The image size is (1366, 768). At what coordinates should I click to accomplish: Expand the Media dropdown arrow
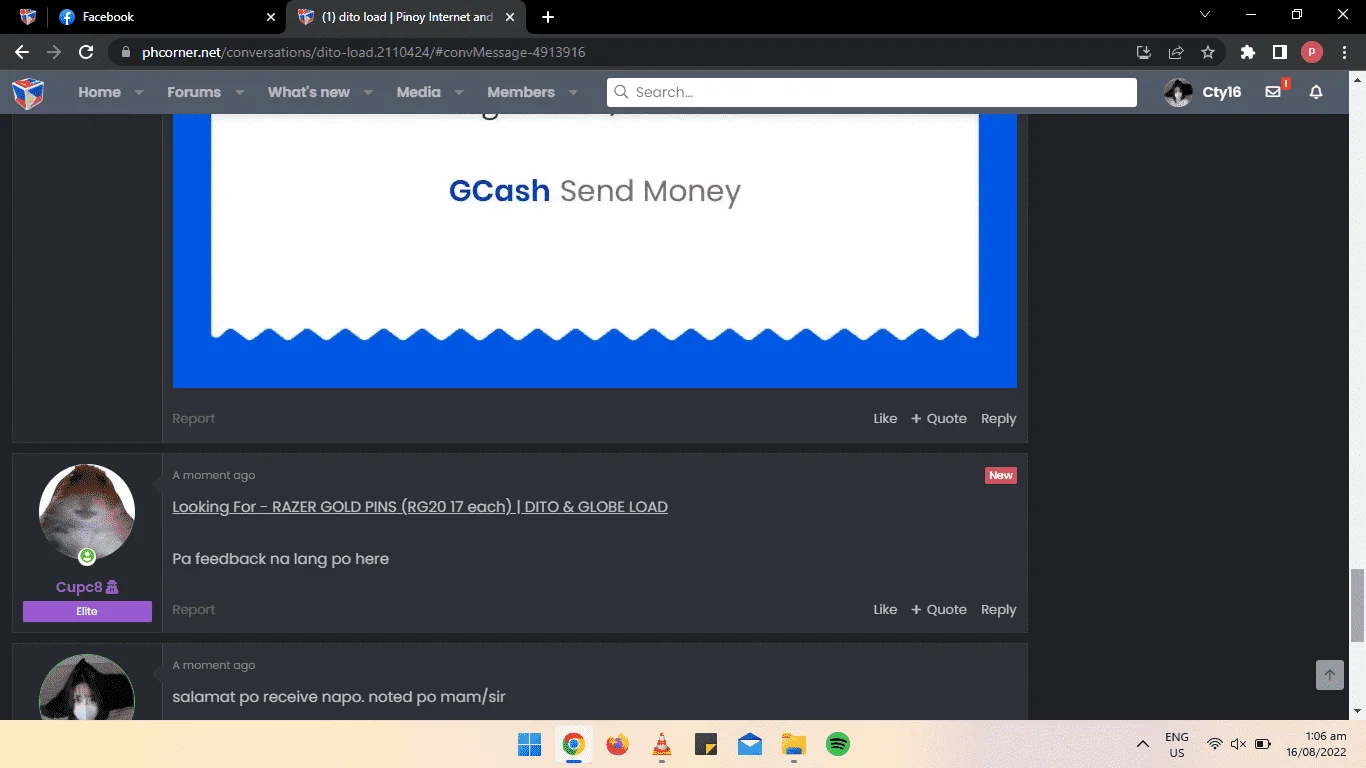(459, 92)
